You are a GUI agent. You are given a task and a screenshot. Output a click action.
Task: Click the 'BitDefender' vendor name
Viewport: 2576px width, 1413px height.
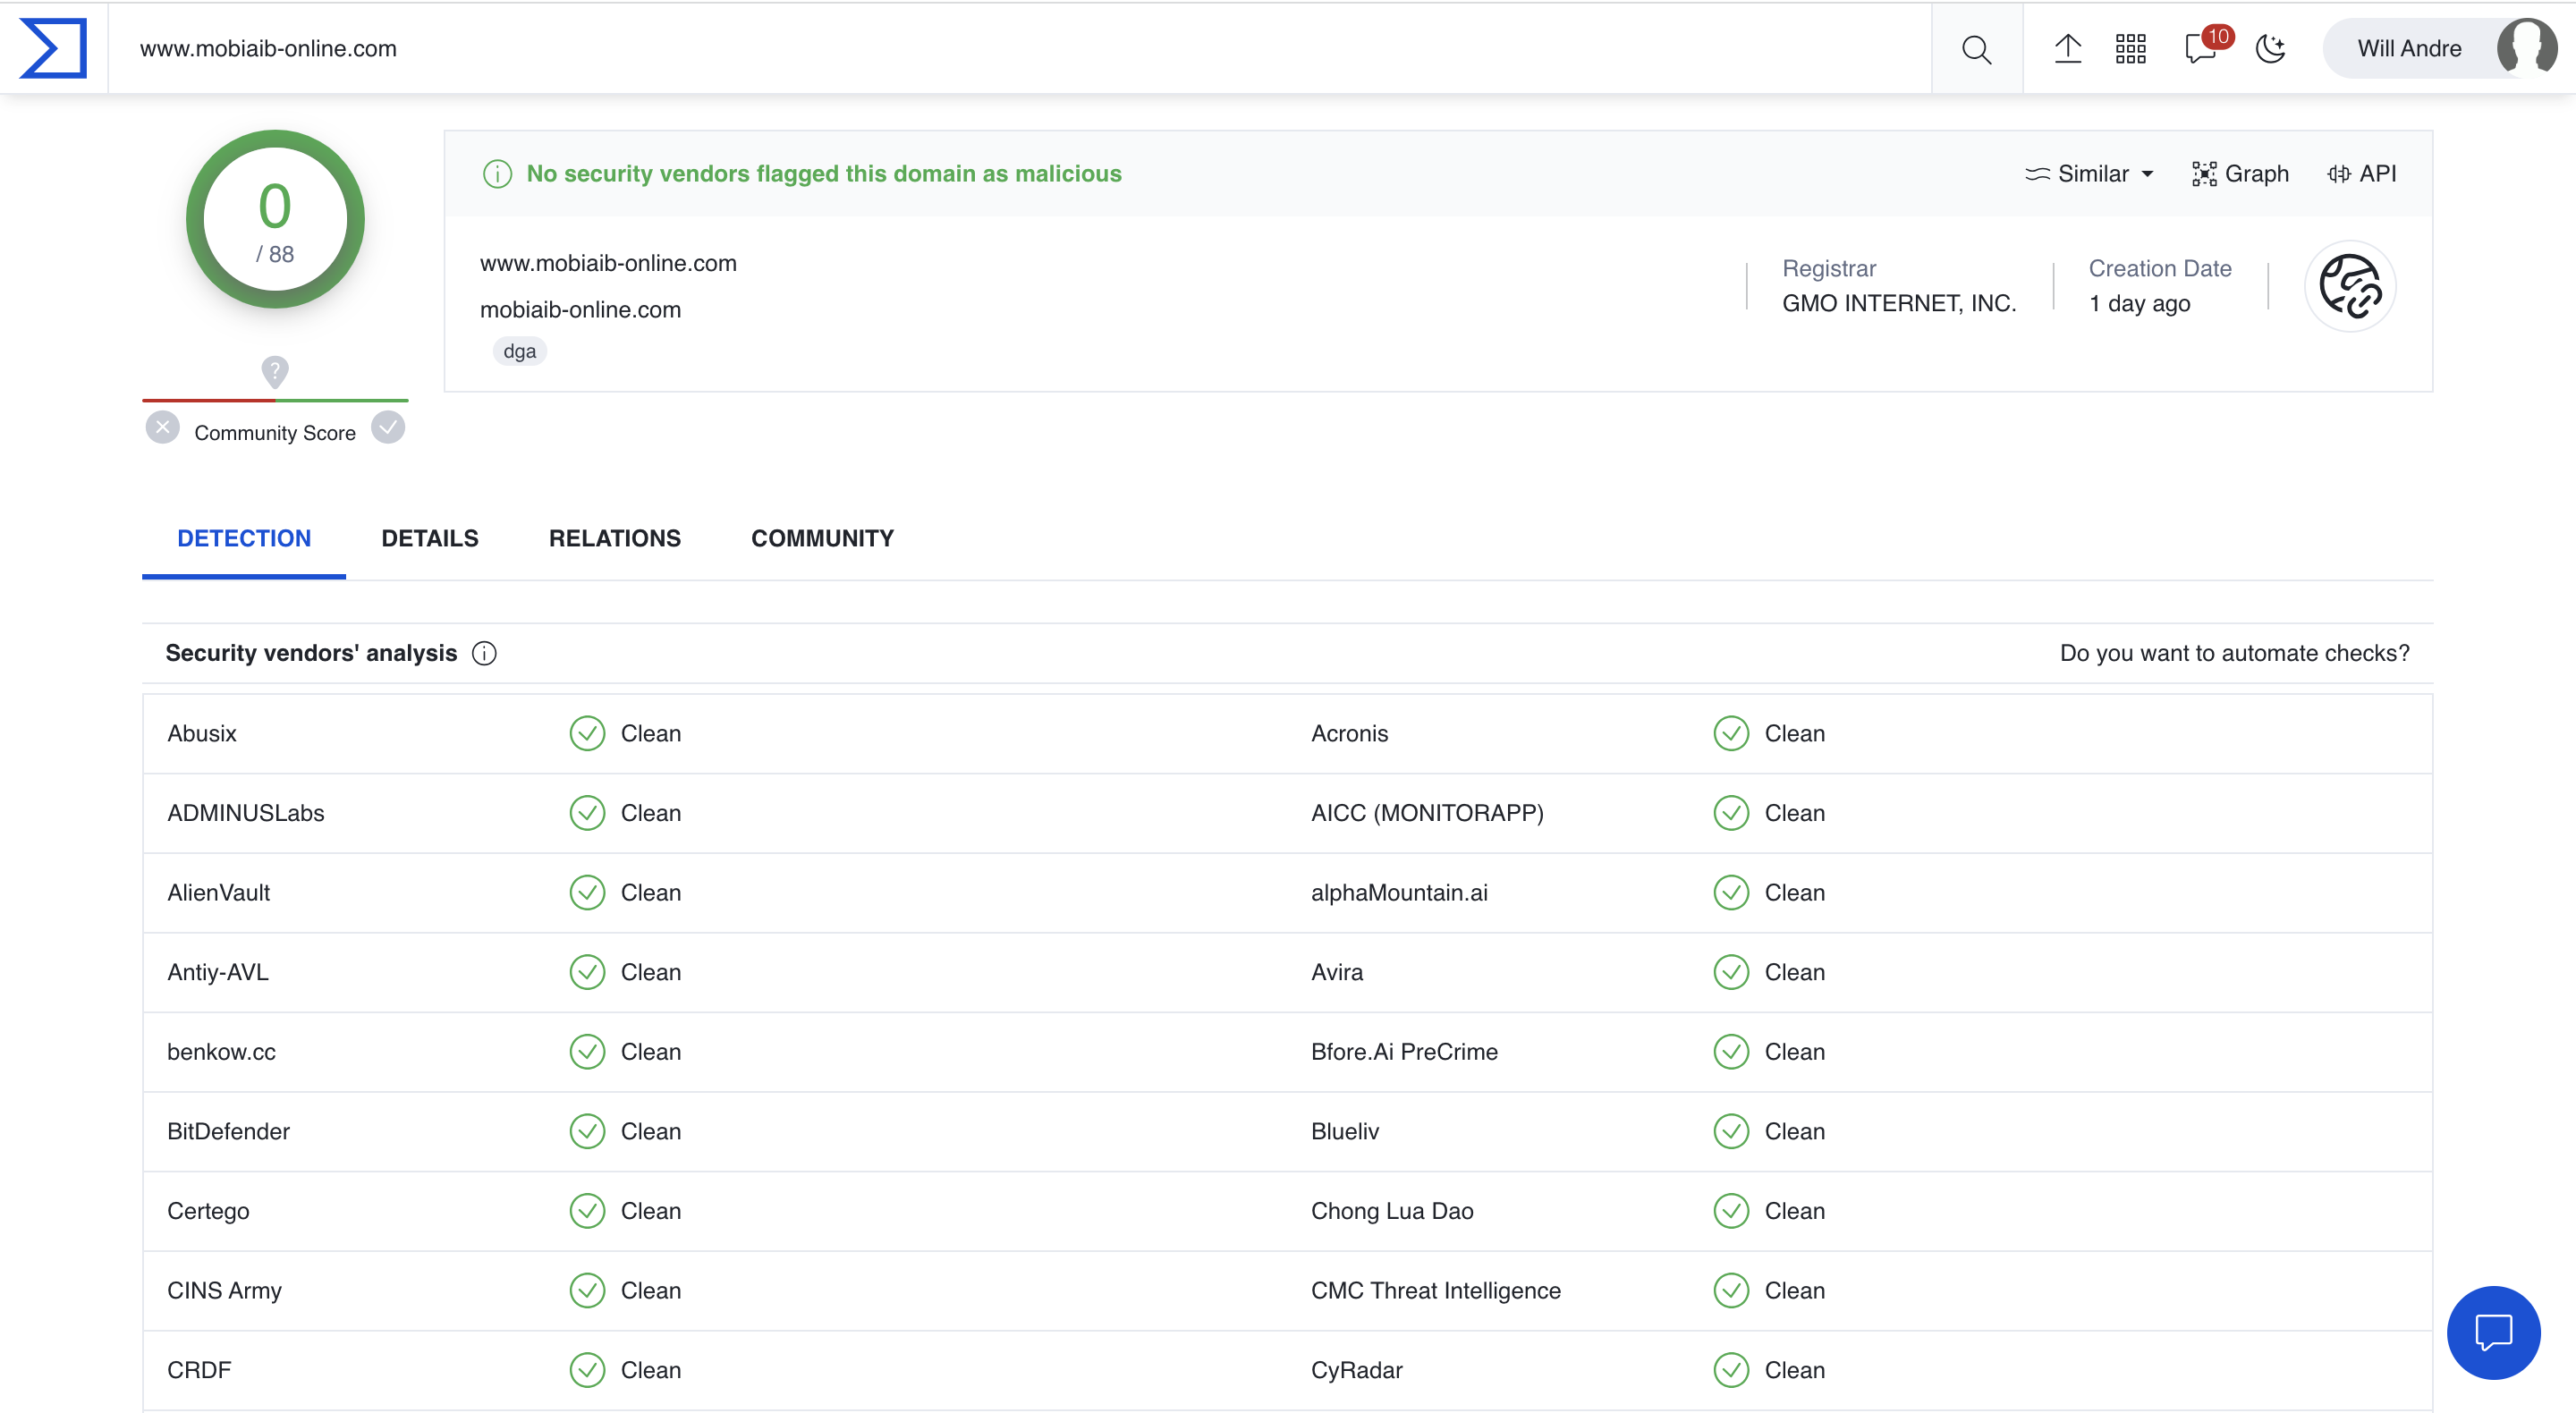point(228,1131)
